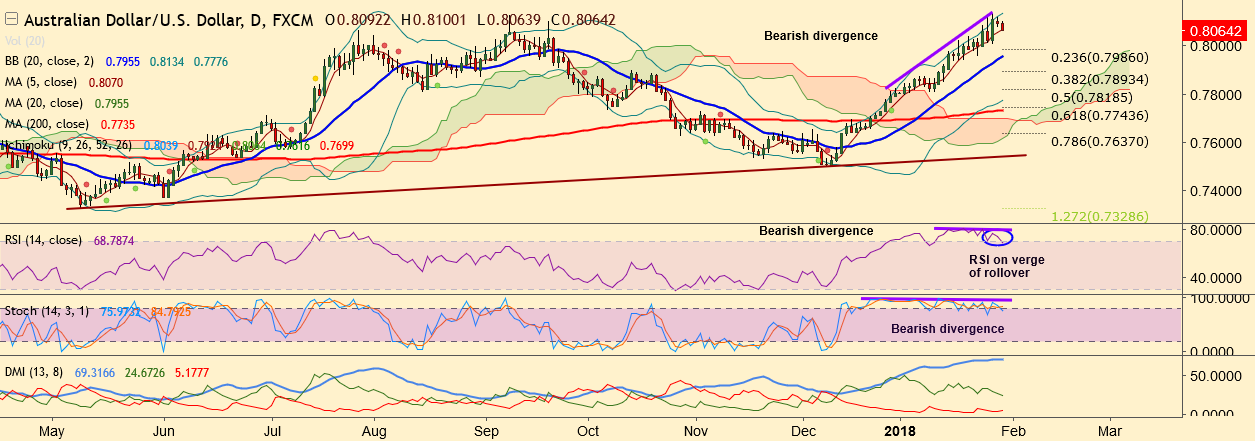Click the 0.74000 price axis level

1215,190
